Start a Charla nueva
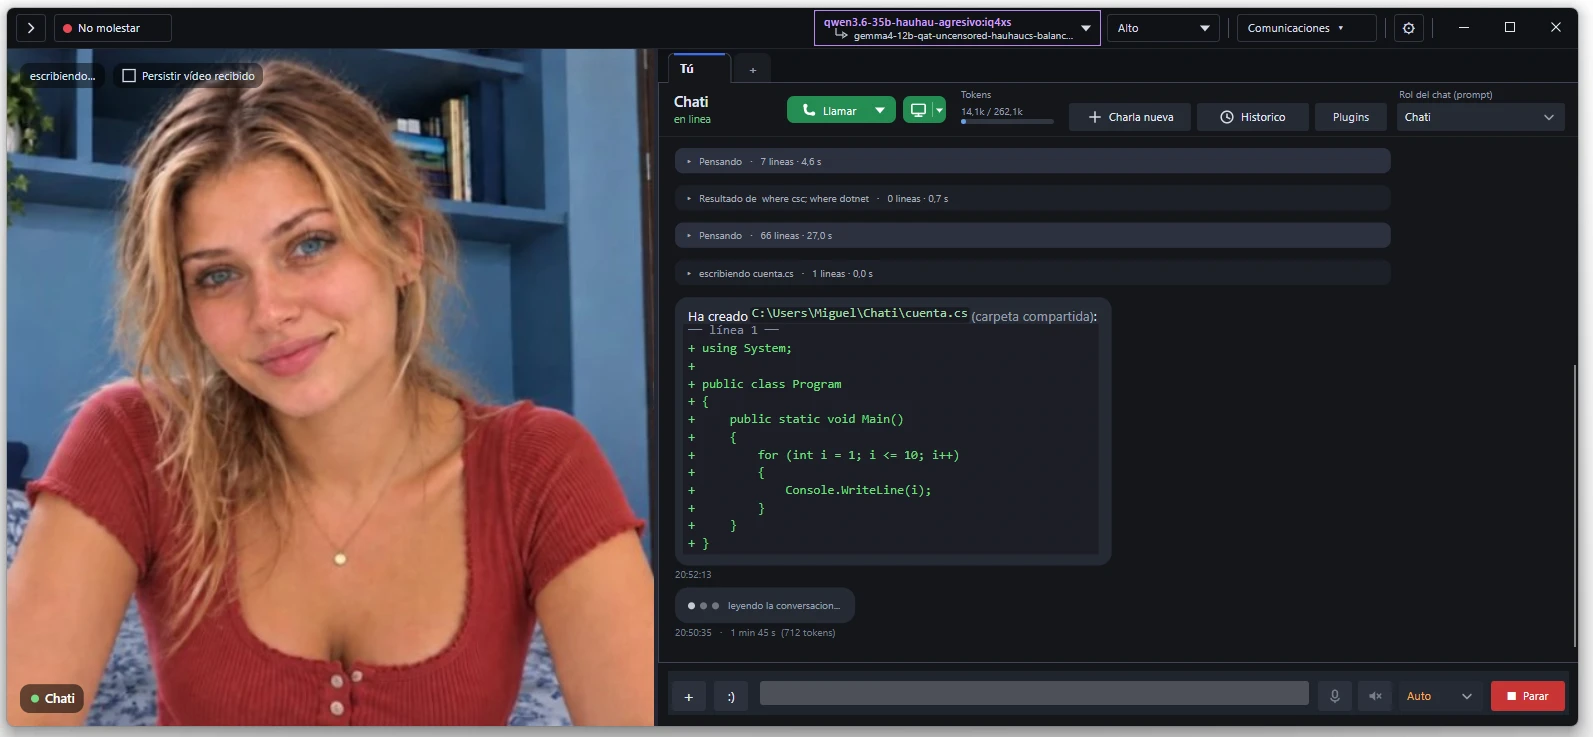This screenshot has height=737, width=1593. (x=1130, y=117)
